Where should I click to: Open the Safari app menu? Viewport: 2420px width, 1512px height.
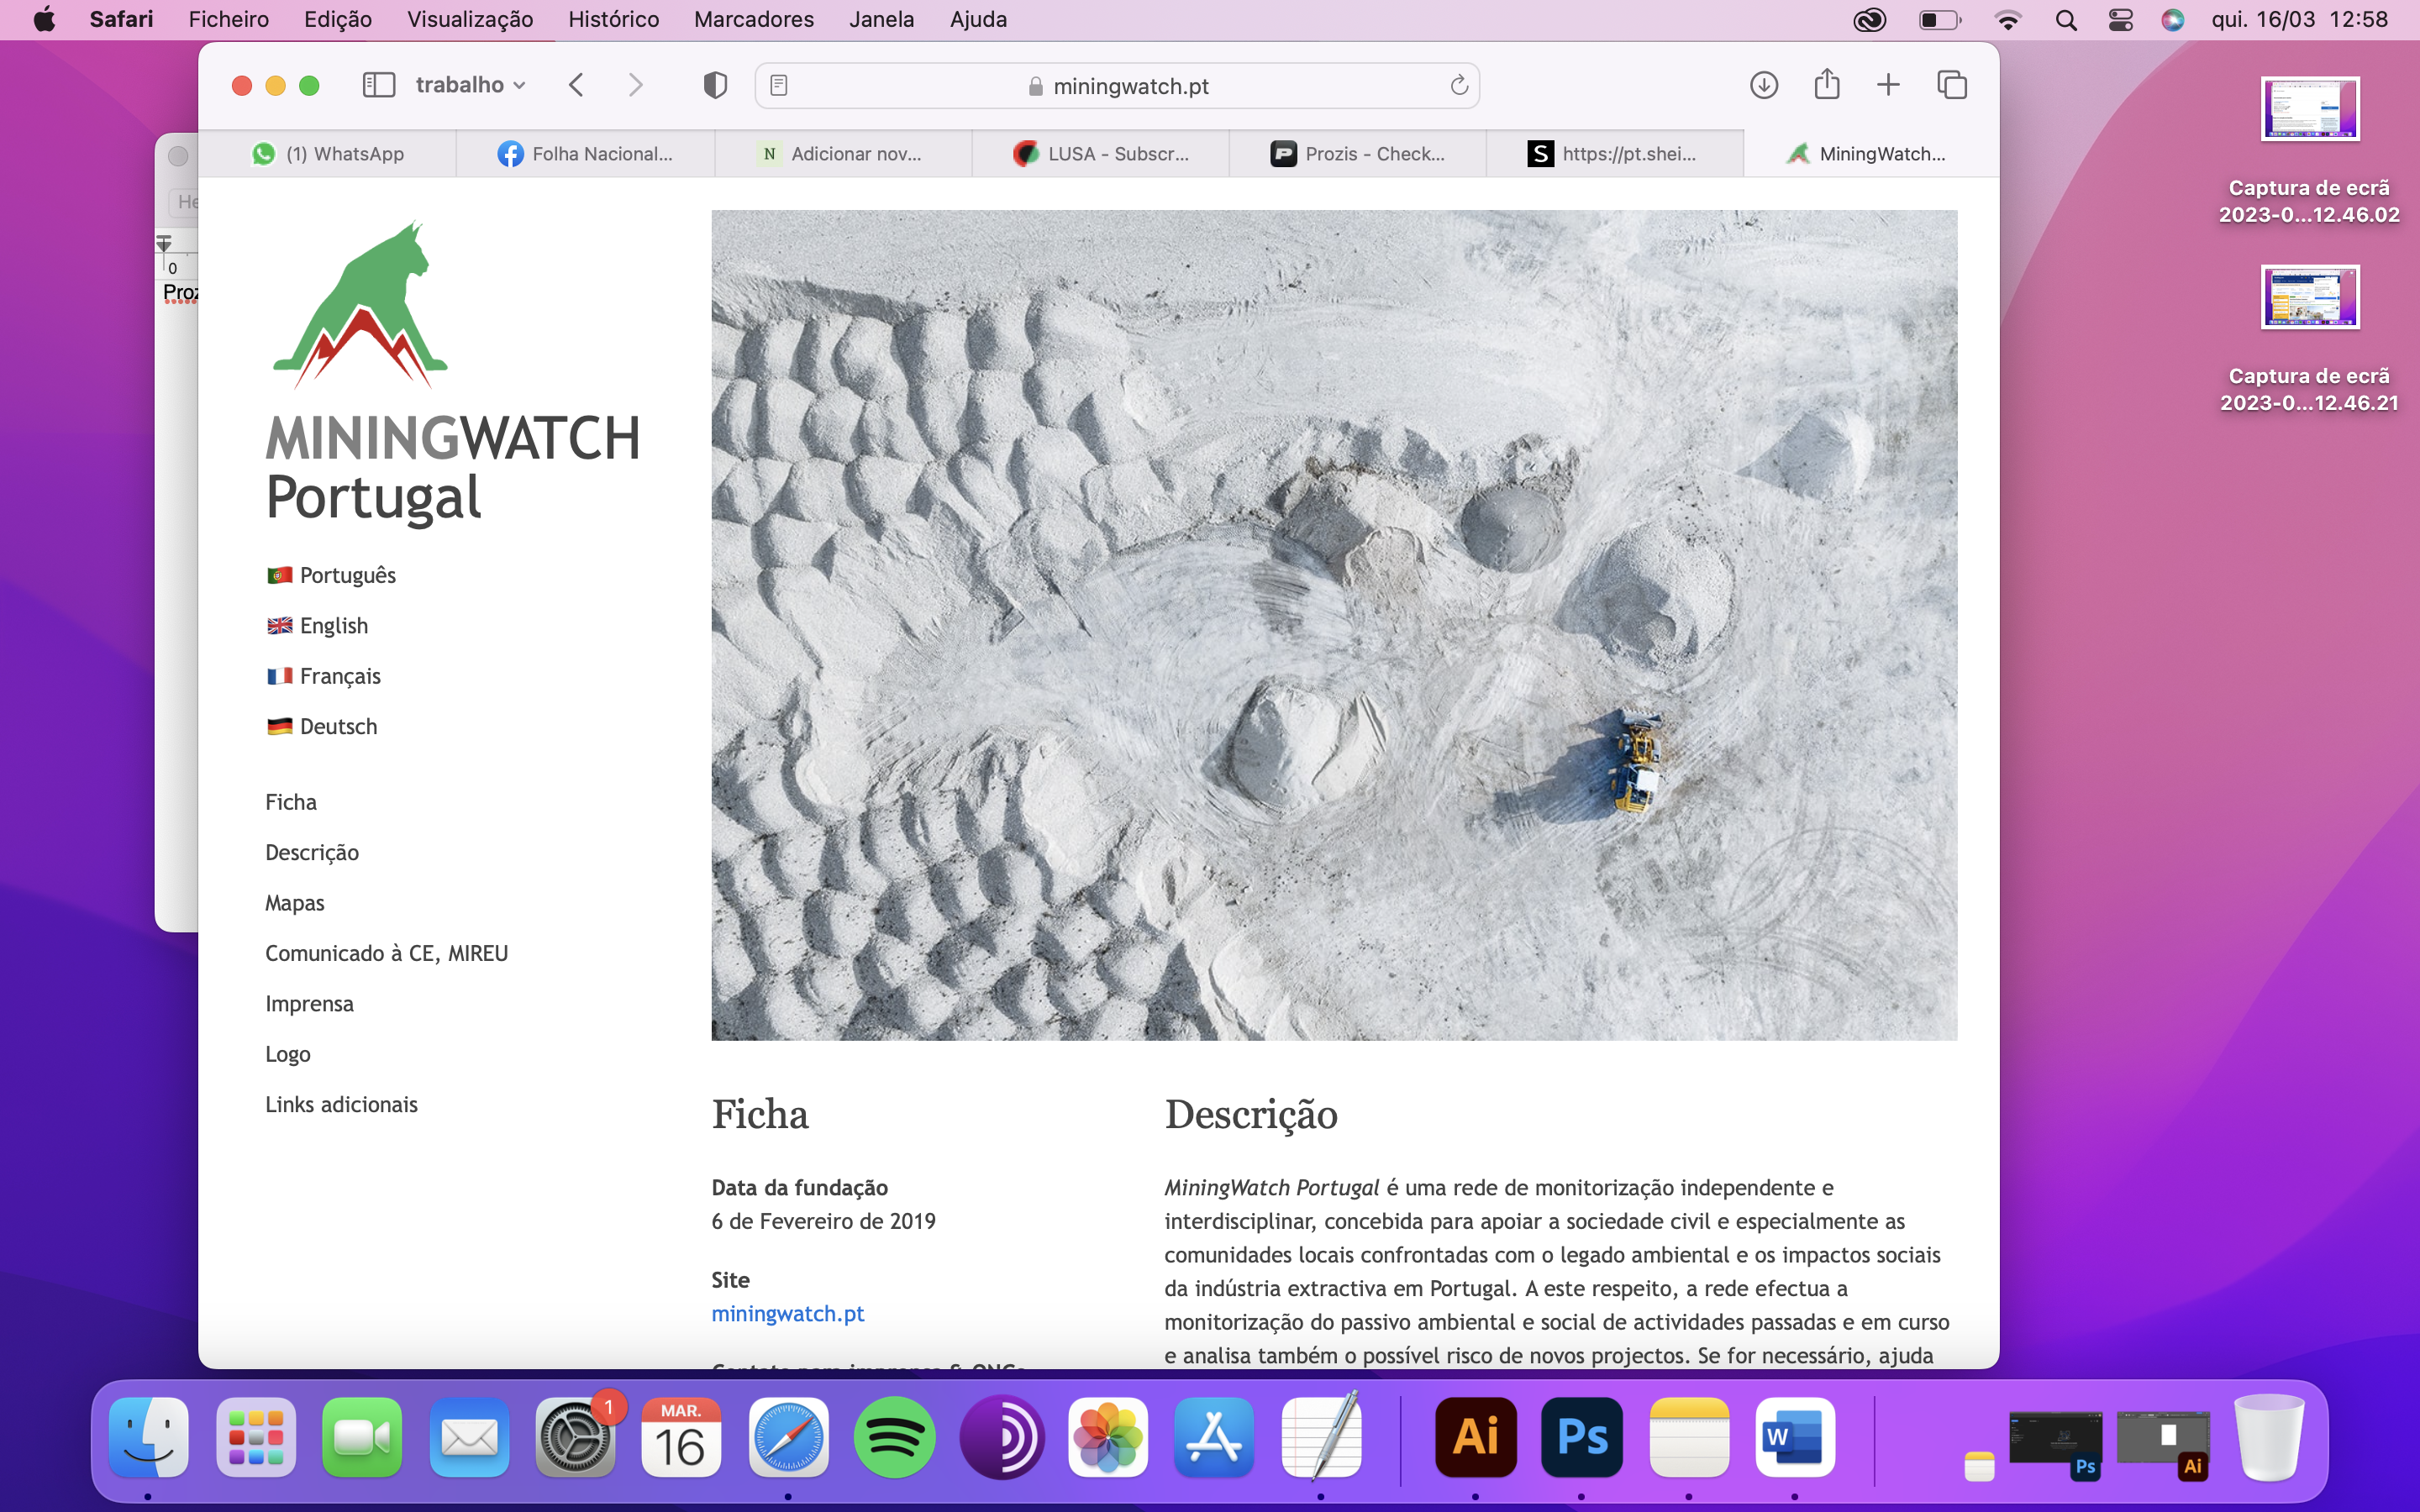coord(121,19)
